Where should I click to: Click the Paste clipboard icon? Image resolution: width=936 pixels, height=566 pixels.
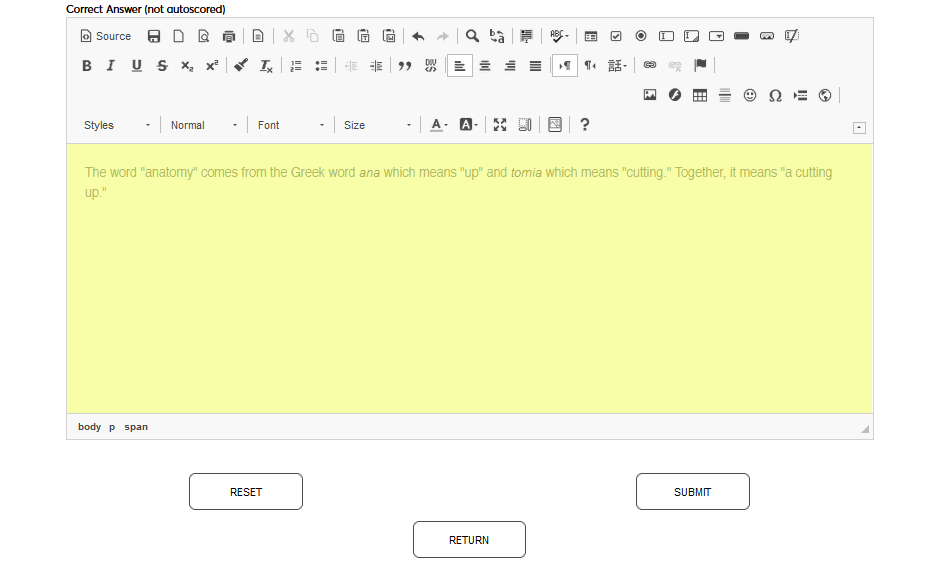point(338,36)
